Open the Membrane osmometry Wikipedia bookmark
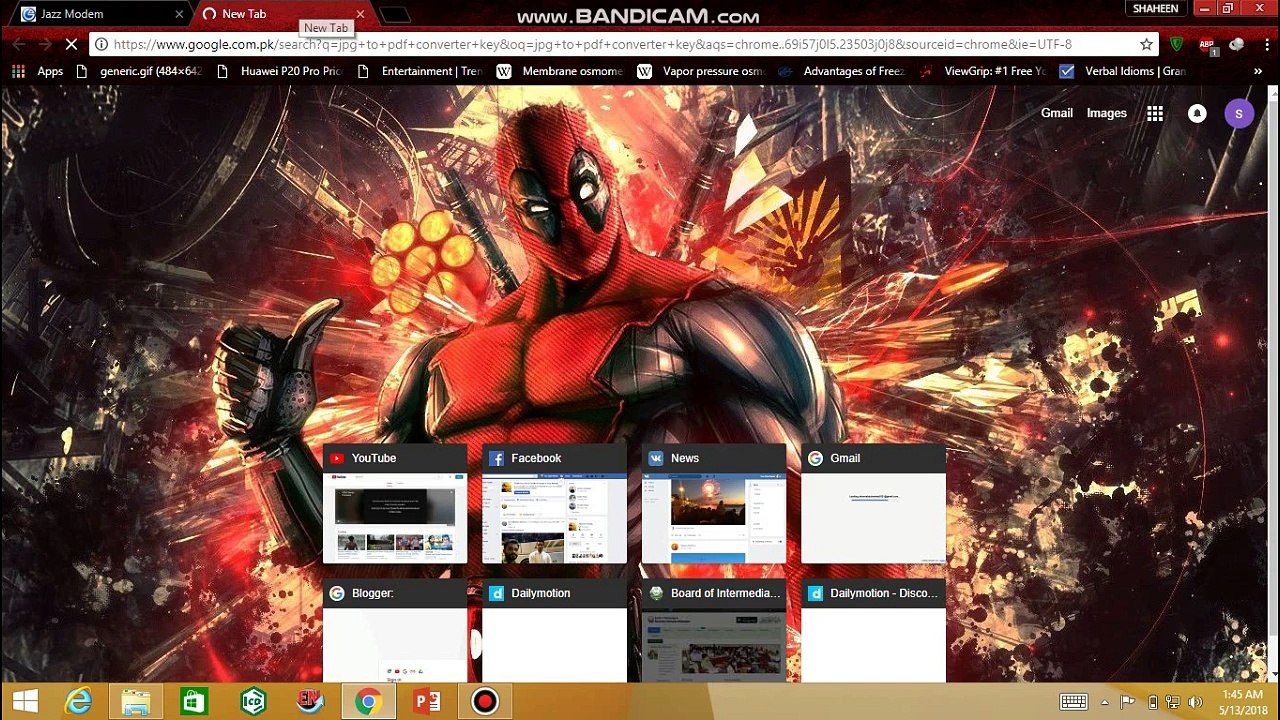This screenshot has width=1280, height=720. click(560, 71)
